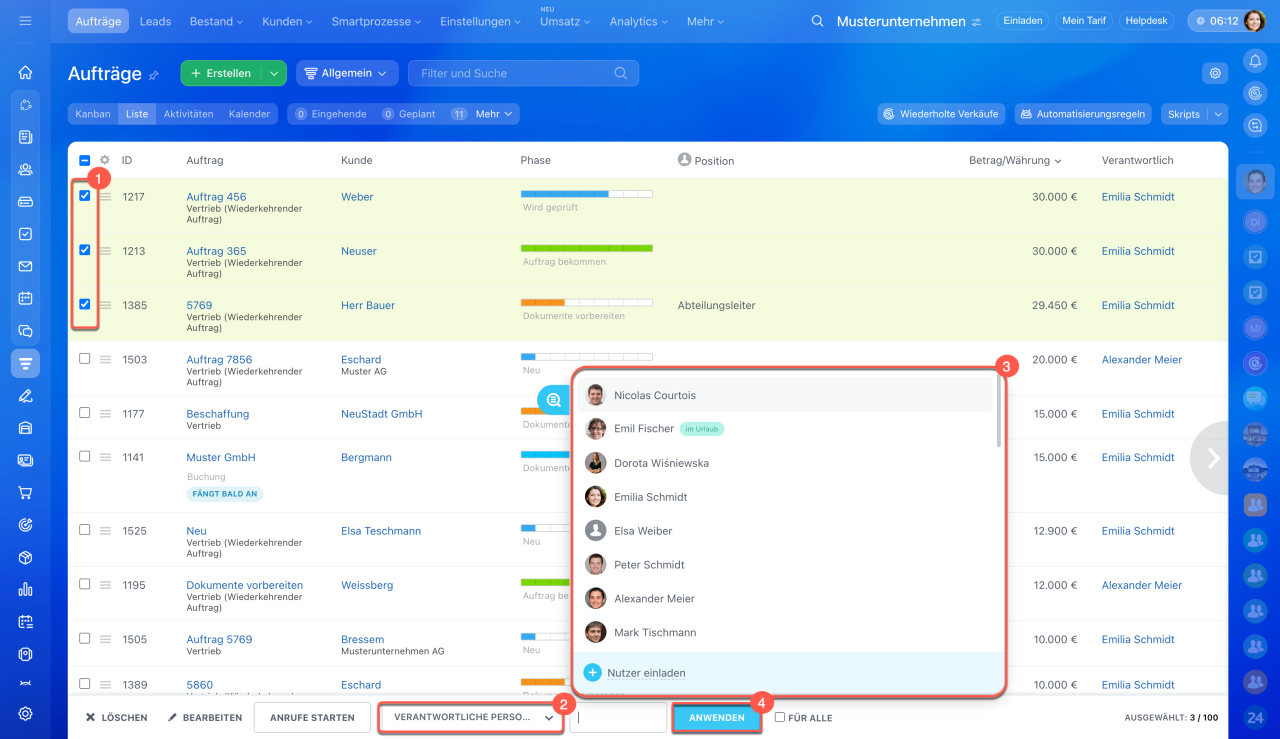This screenshot has width=1280, height=739.
Task: Expand the Mehr counter dropdown
Action: 494,114
